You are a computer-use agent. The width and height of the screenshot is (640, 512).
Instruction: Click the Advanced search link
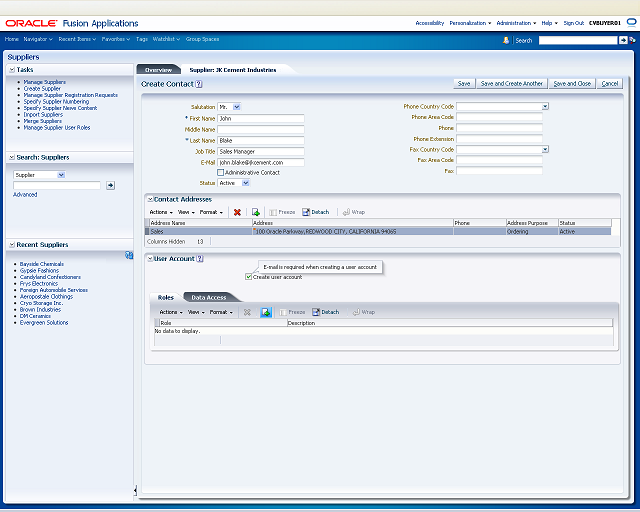[x=25, y=195]
